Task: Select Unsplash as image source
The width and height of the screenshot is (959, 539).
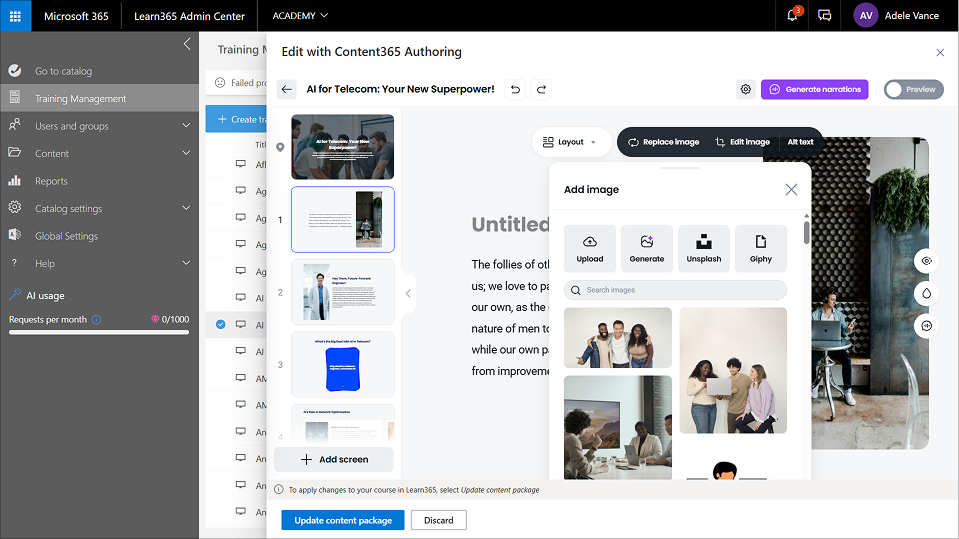Action: pos(704,249)
